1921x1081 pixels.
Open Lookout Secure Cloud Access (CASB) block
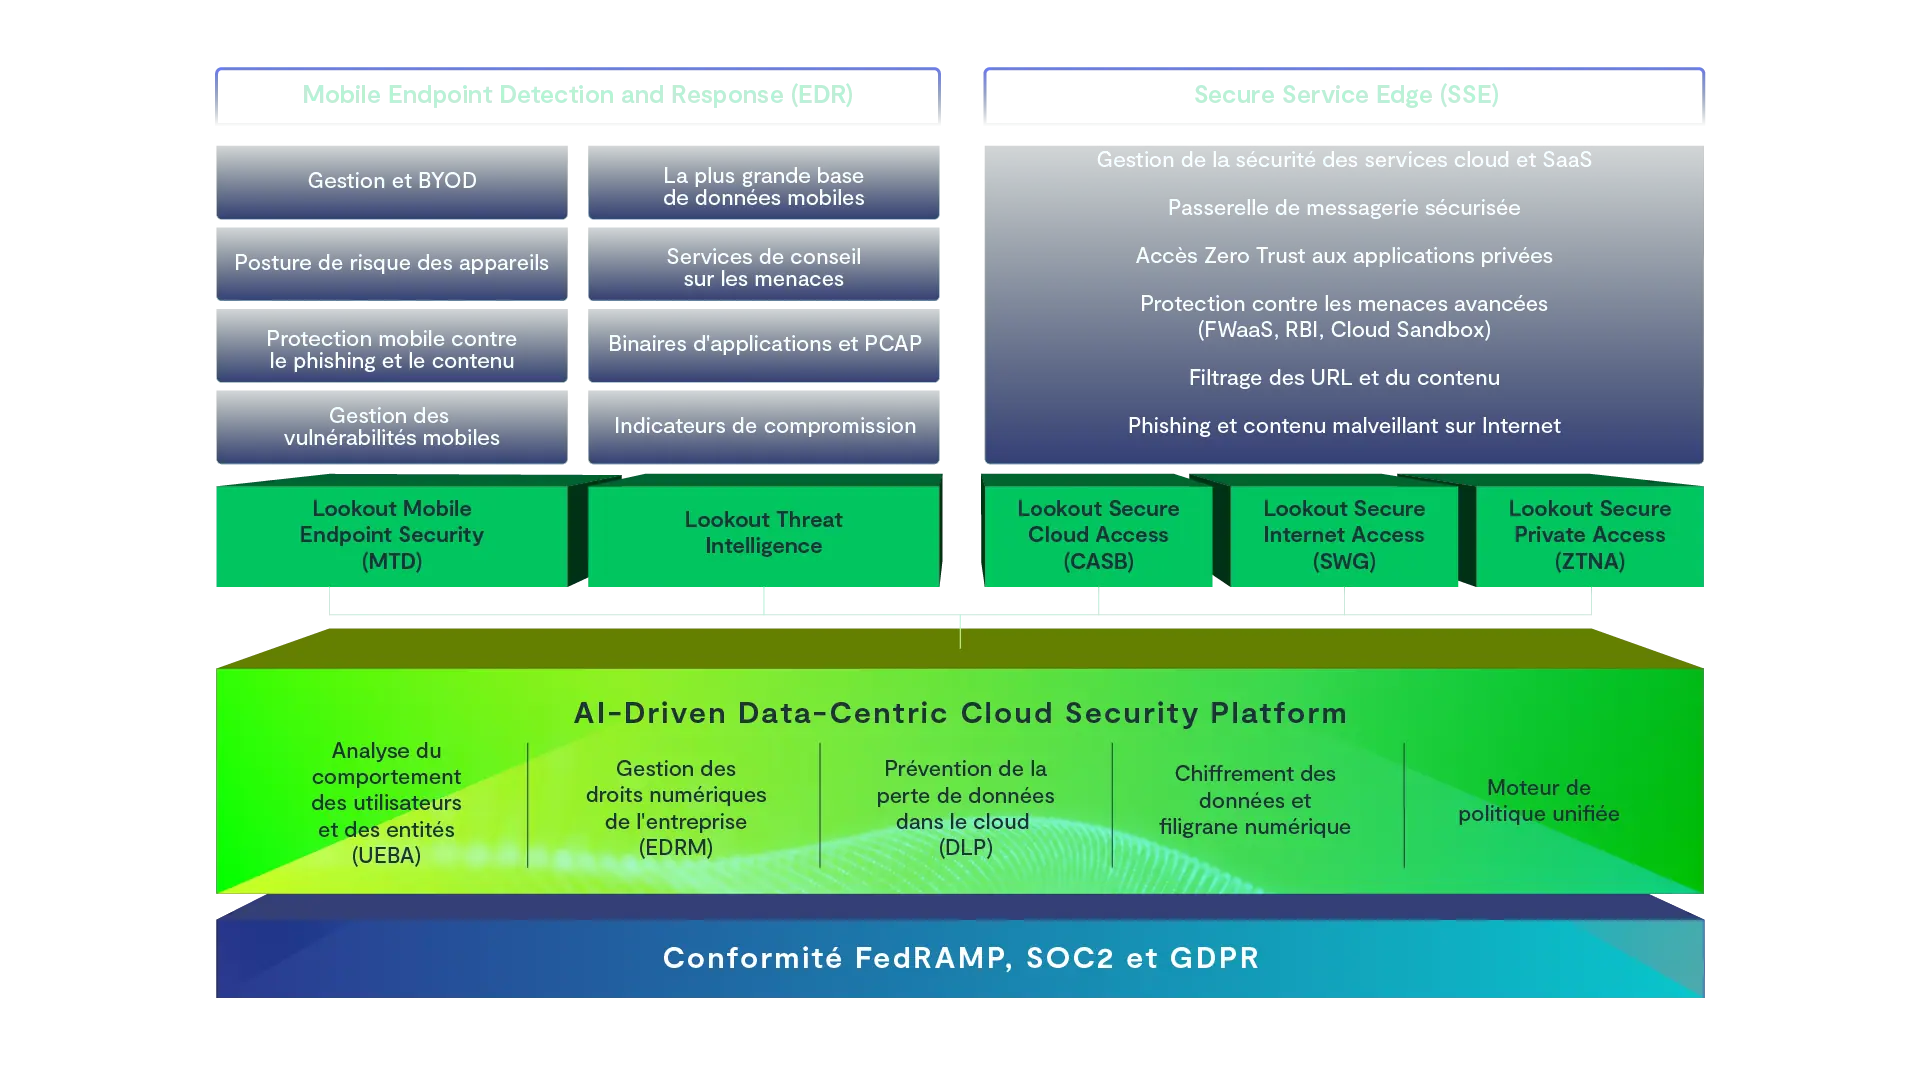click(x=1098, y=535)
